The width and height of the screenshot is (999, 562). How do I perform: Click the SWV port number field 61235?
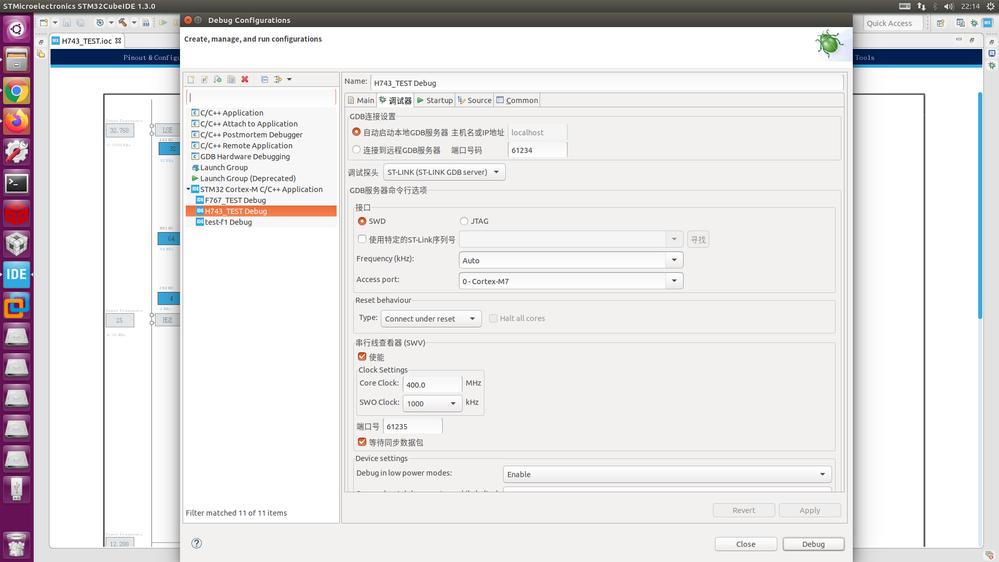(x=412, y=426)
